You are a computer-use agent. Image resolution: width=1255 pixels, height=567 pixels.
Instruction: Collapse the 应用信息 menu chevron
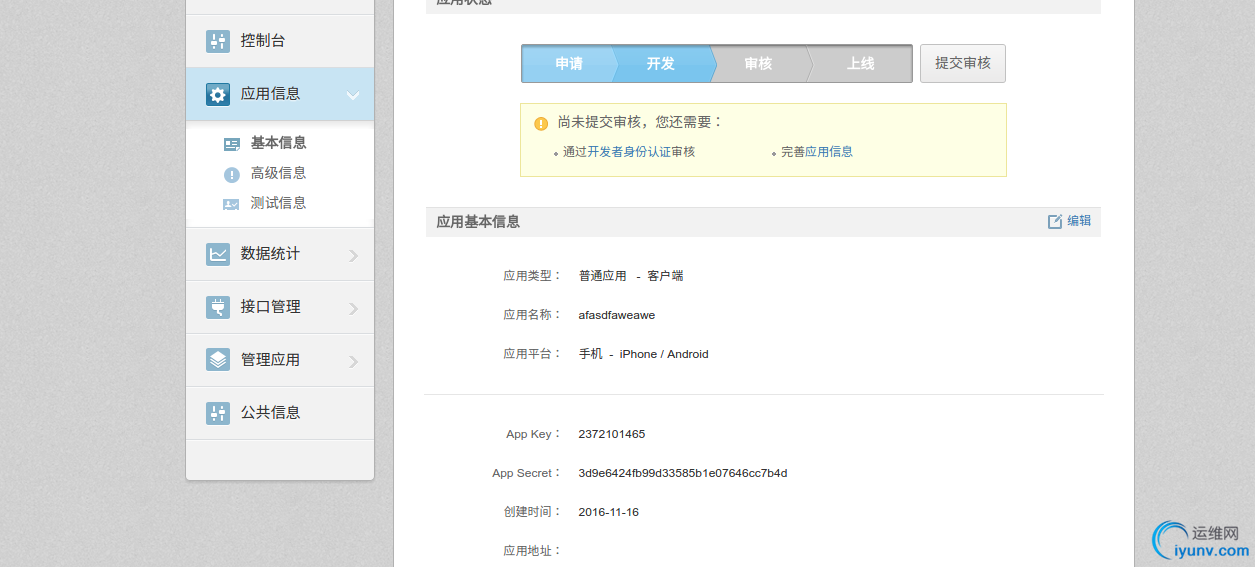[353, 95]
